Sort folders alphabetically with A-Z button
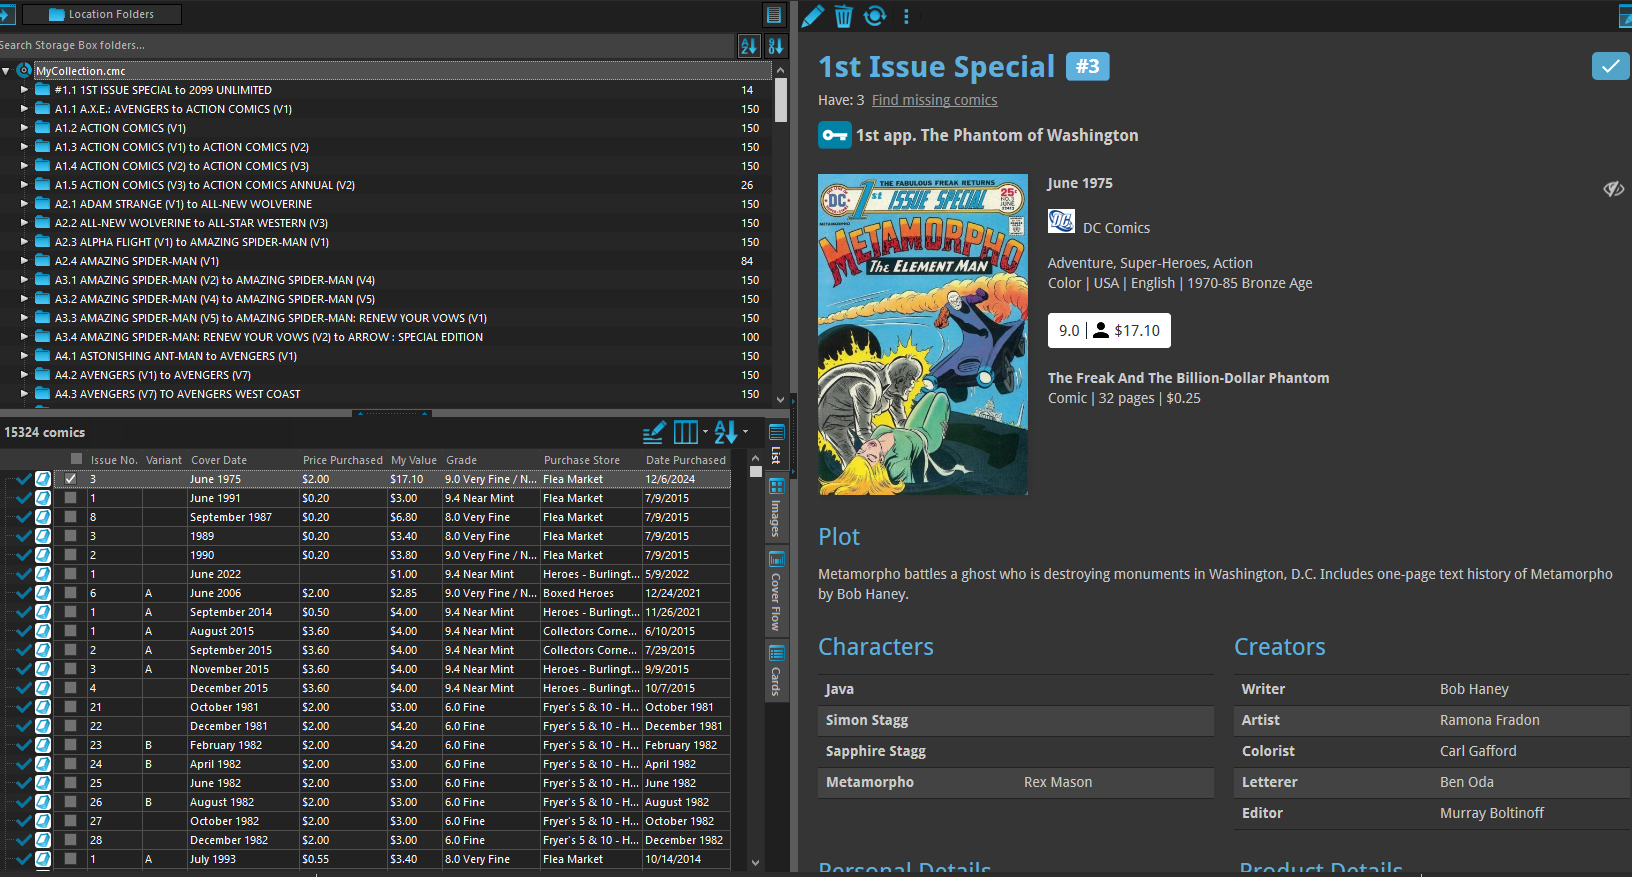This screenshot has height=877, width=1632. click(748, 46)
